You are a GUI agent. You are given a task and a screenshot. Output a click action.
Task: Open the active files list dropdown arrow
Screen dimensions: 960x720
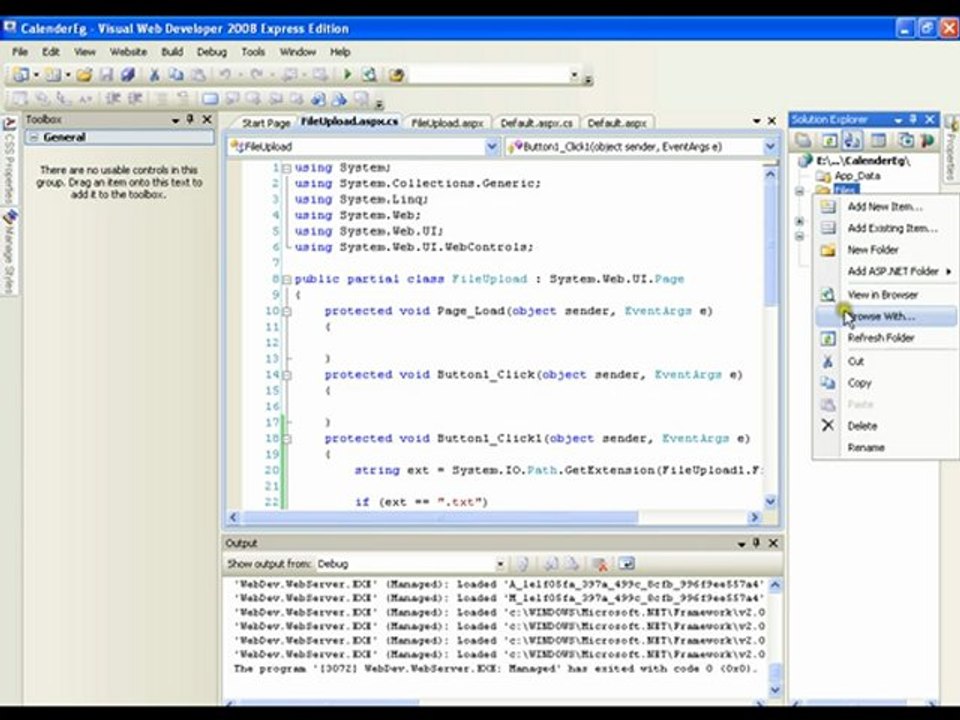[757, 121]
